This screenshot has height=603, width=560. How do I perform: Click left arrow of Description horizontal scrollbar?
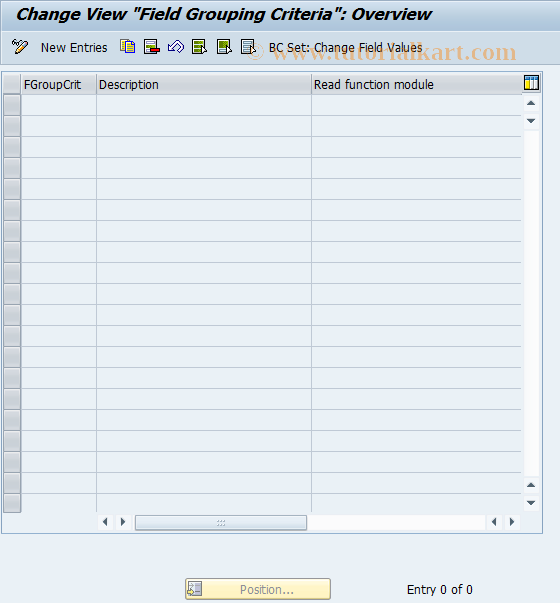click(x=105, y=522)
